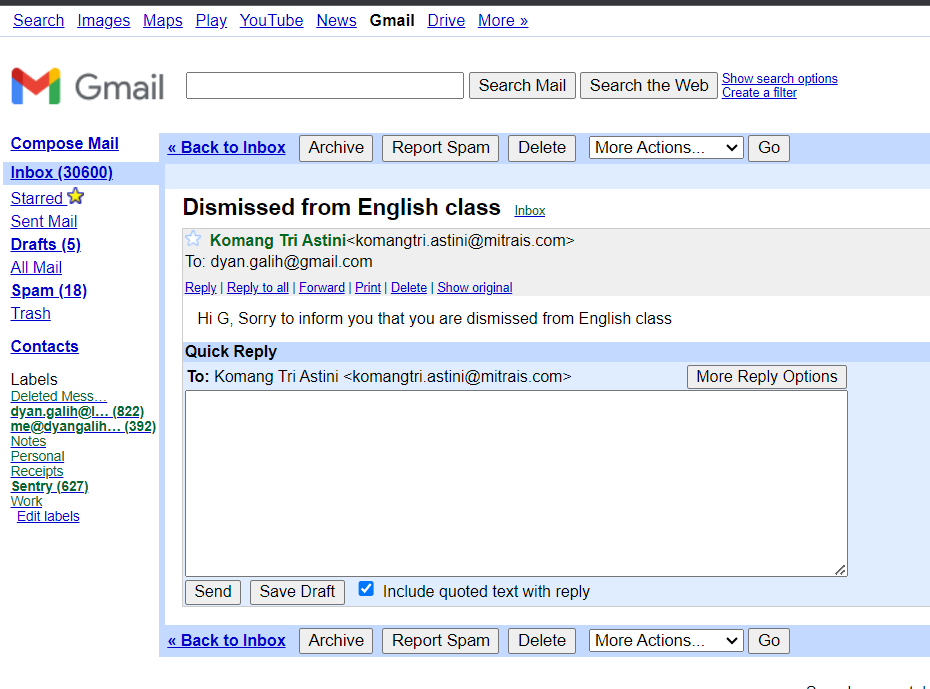Expand the More » menu link
The image size is (930, 689).
[503, 21]
